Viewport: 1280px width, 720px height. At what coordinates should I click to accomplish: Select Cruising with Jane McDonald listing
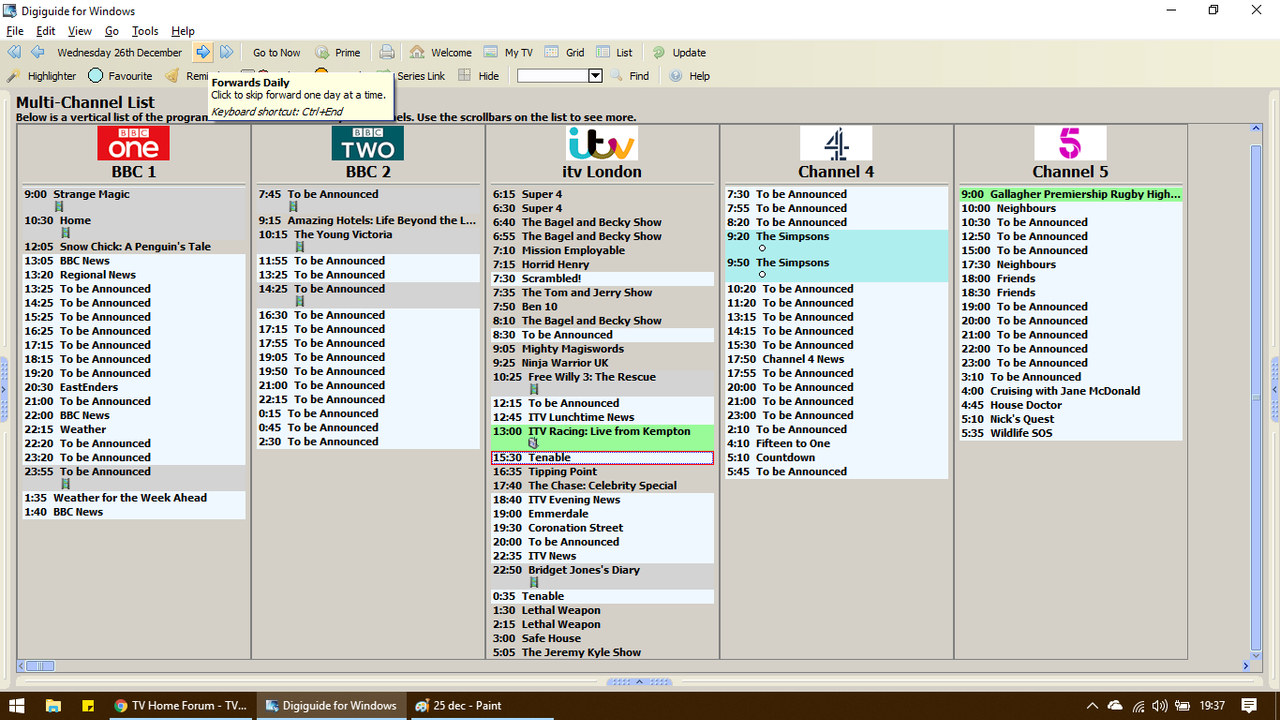tap(1071, 391)
